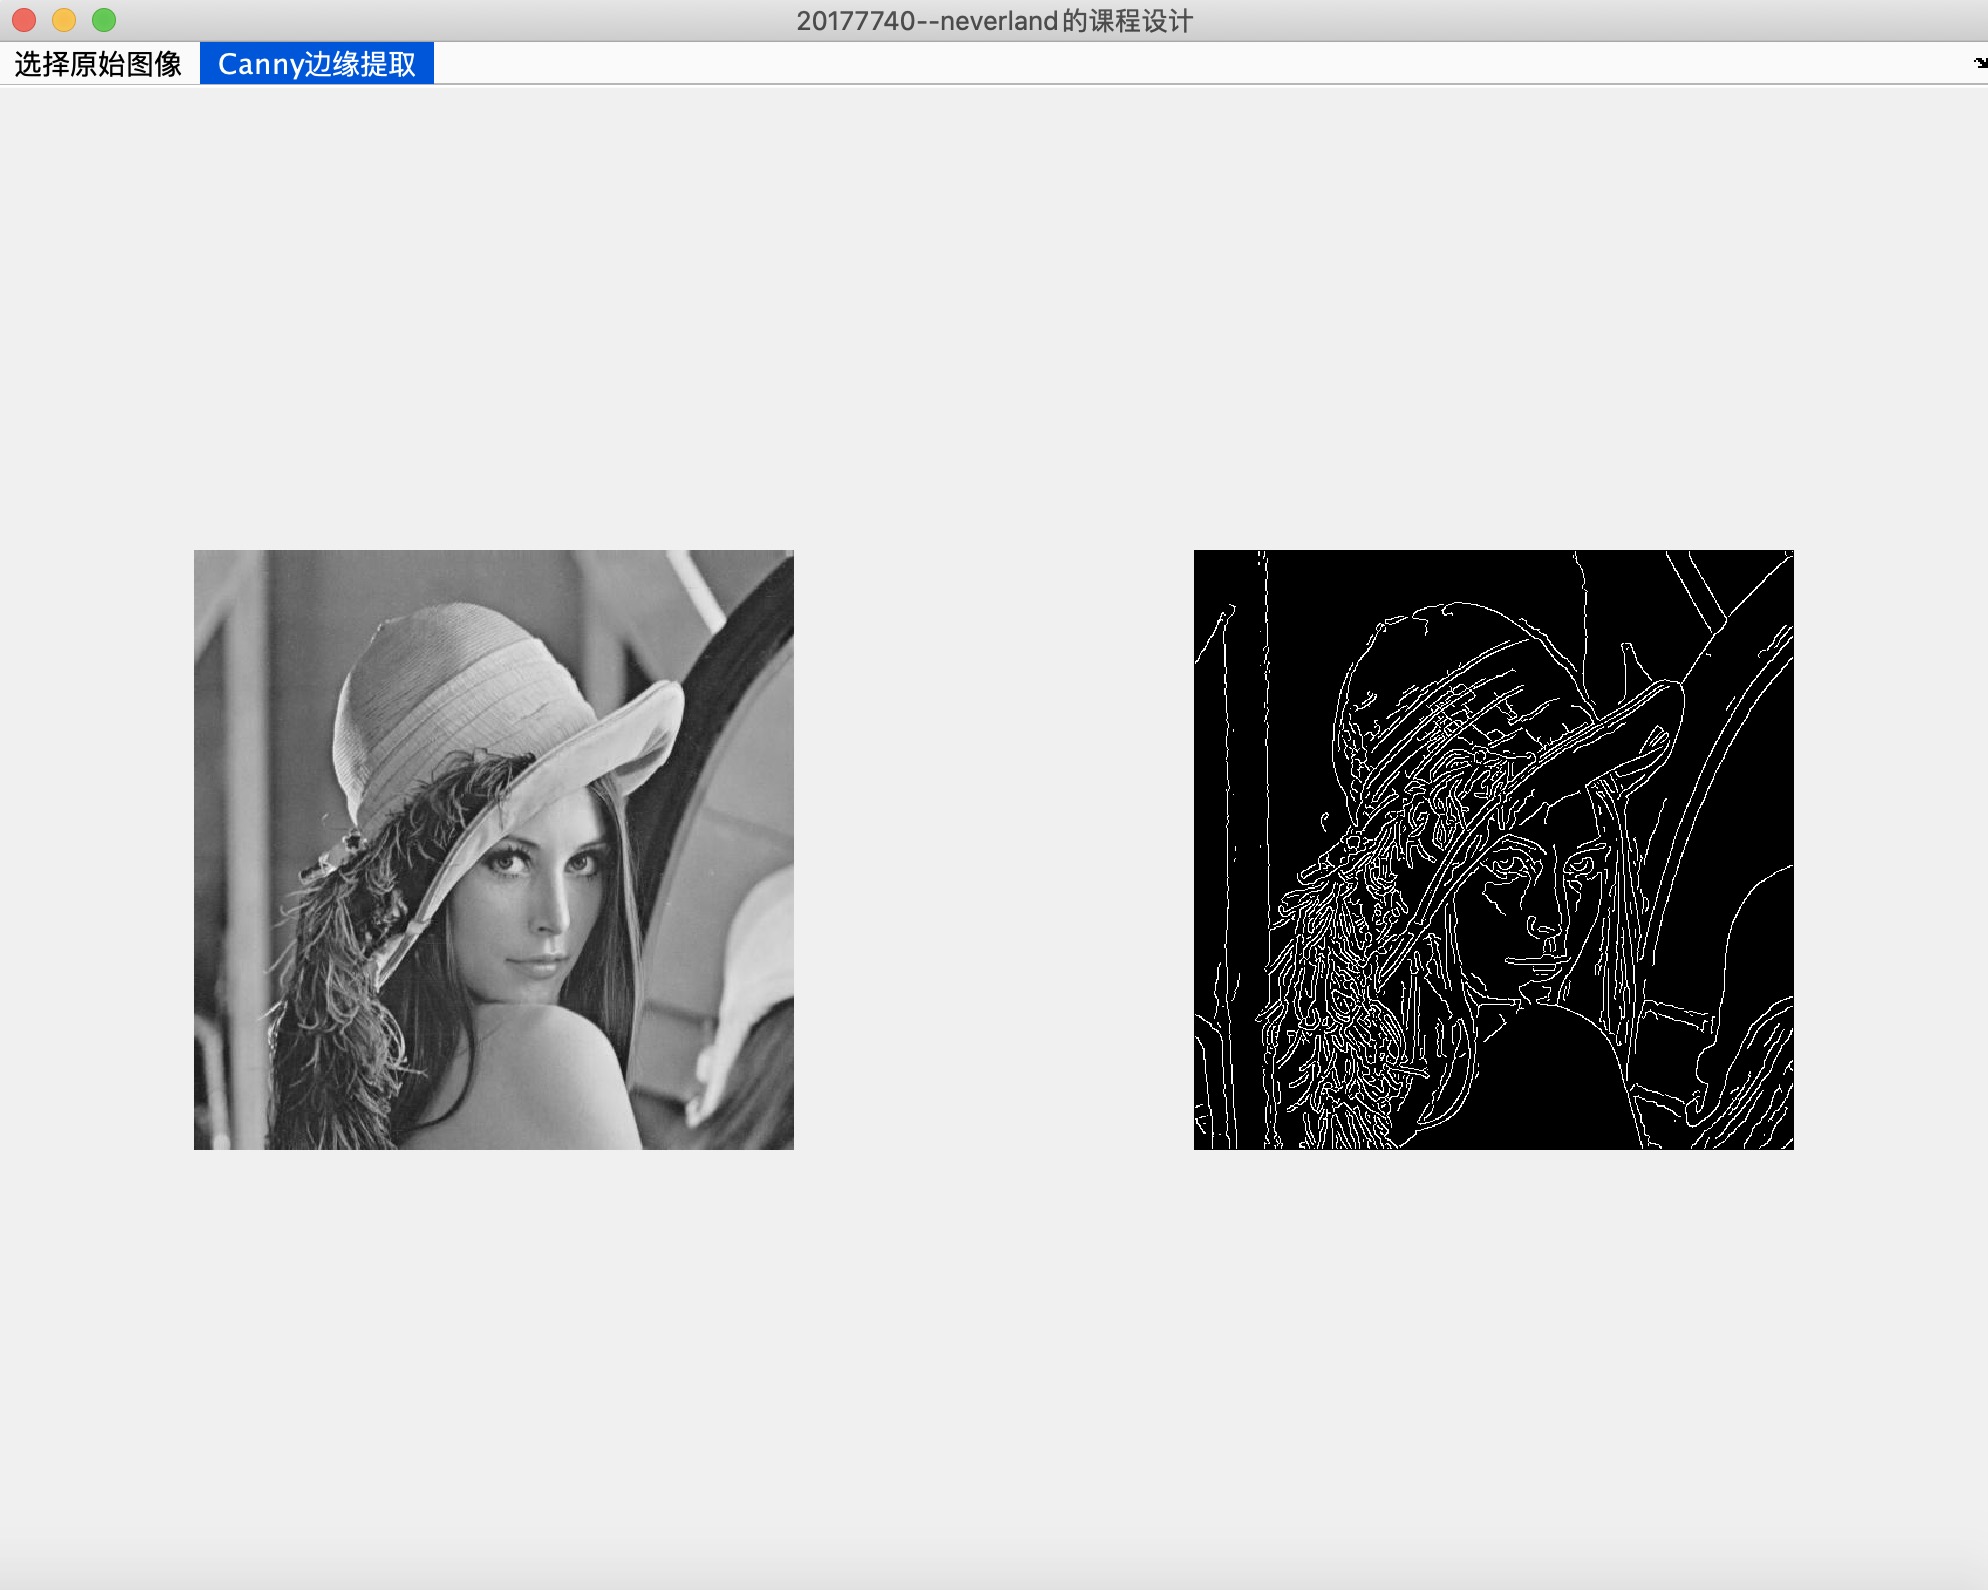Click the shoulder area in edge image
This screenshot has width=1988, height=1590.
click(1550, 1080)
